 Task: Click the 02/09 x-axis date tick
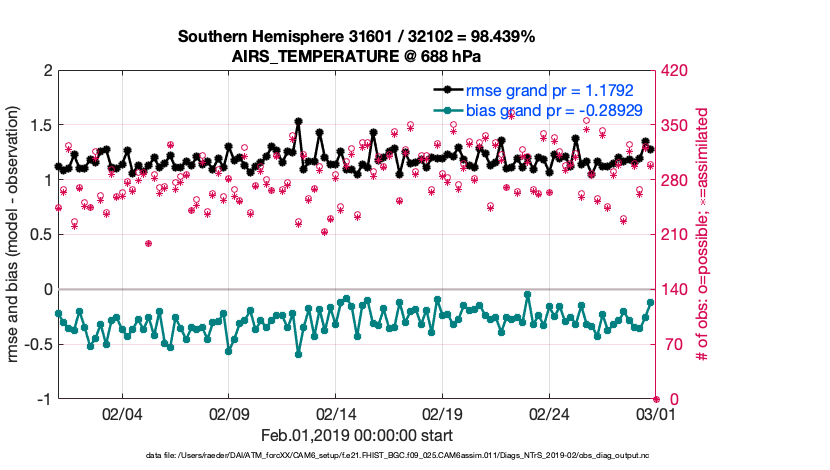coord(229,414)
